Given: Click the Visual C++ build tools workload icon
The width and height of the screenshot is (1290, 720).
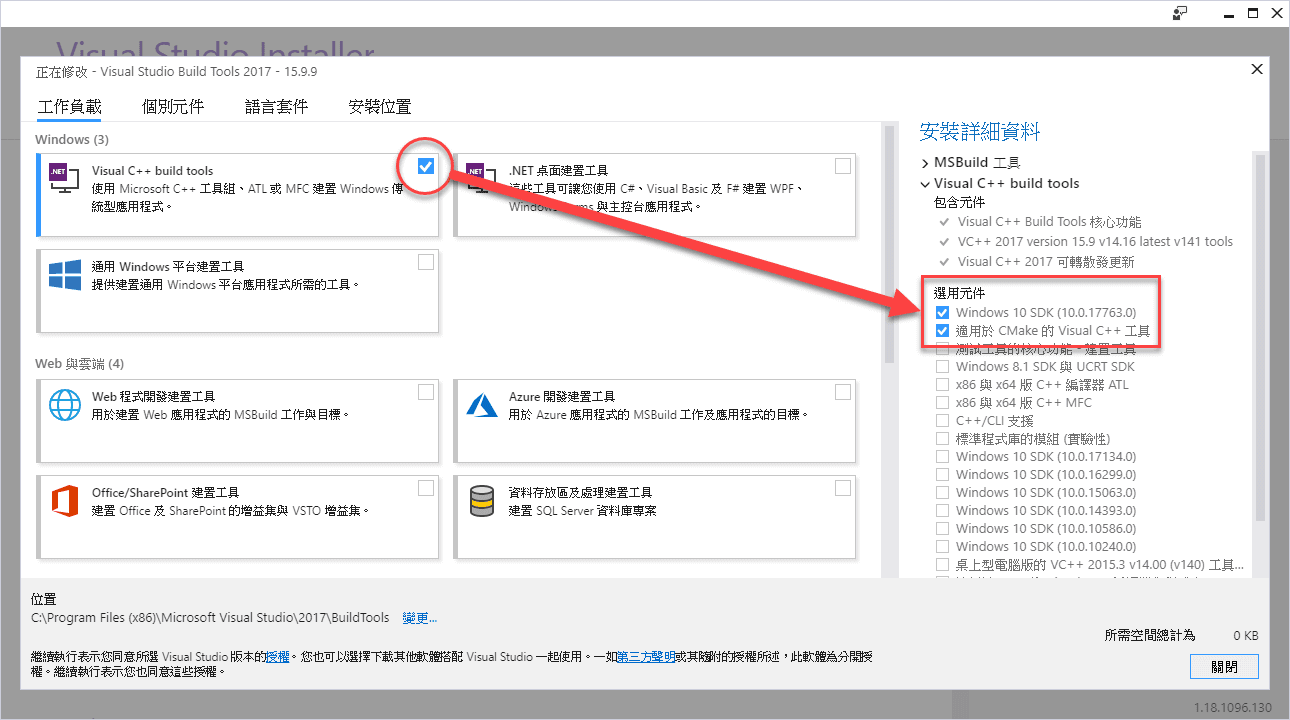Looking at the screenshot, I should (x=65, y=179).
